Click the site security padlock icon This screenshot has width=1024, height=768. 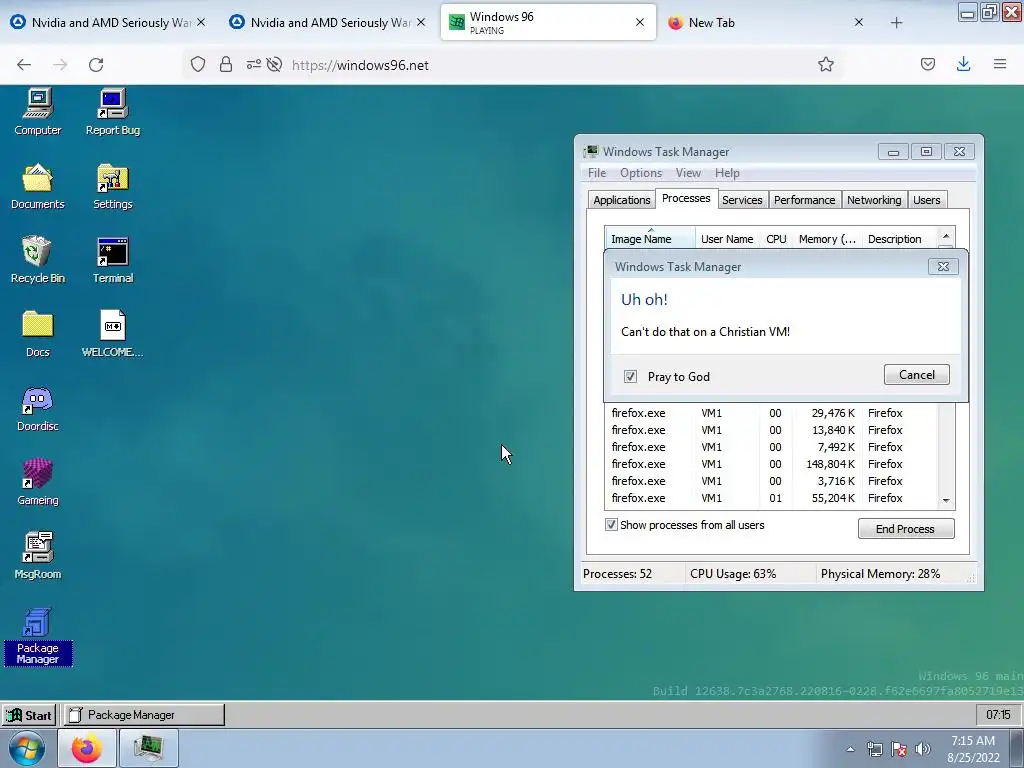[x=226, y=65]
